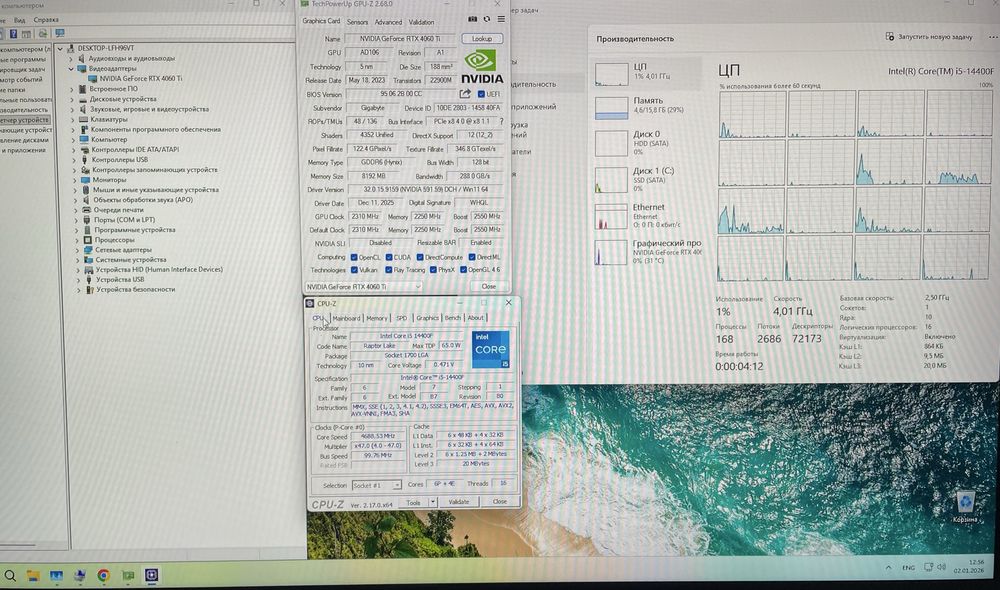Switch to the Advanced tab in GPU-Z
This screenshot has height=590, width=1000.
(388, 22)
